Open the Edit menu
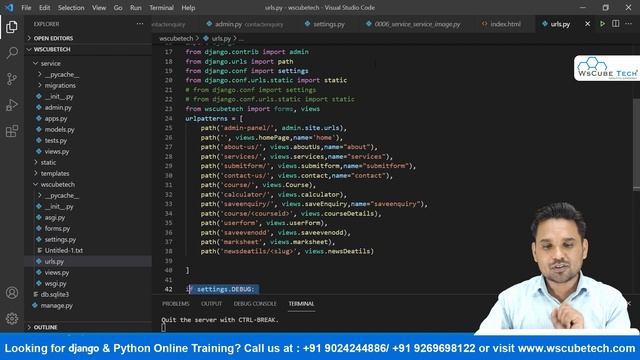Screen dimensions: 640x360 click(44, 8)
